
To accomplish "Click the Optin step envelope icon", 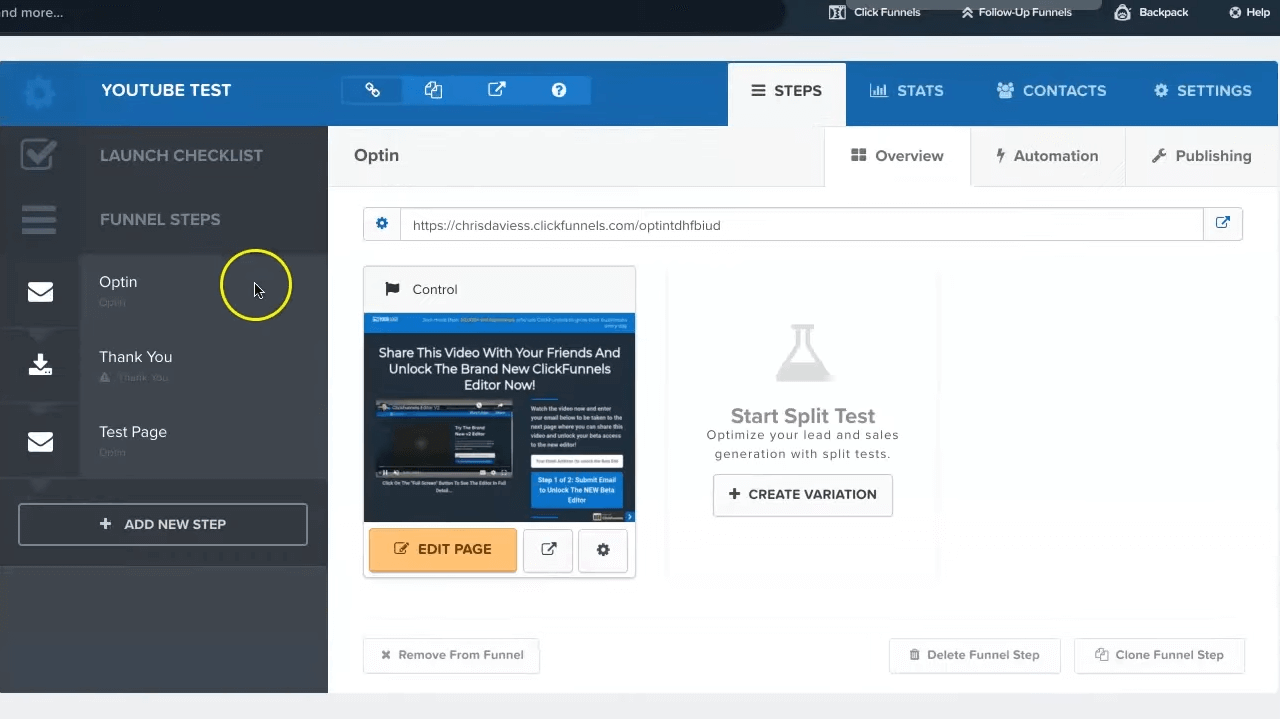I will coord(40,292).
